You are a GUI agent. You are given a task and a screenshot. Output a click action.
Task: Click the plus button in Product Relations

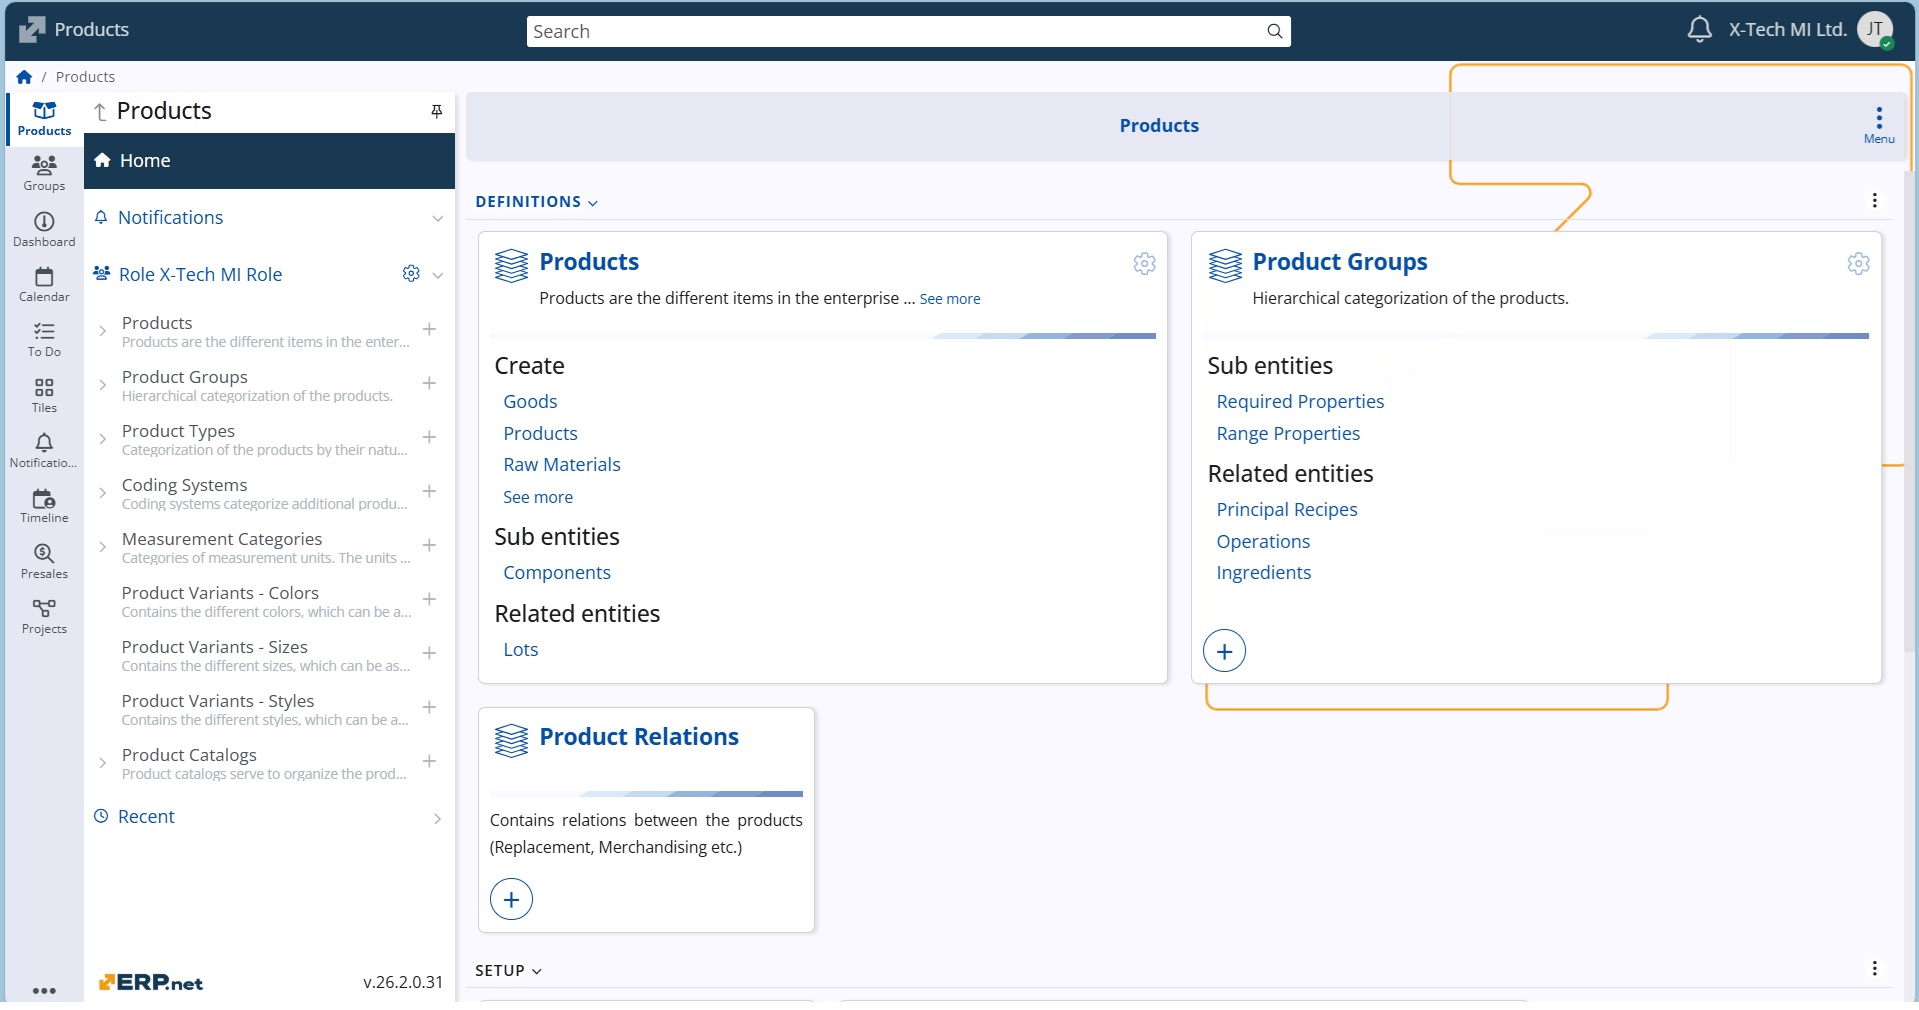511,899
